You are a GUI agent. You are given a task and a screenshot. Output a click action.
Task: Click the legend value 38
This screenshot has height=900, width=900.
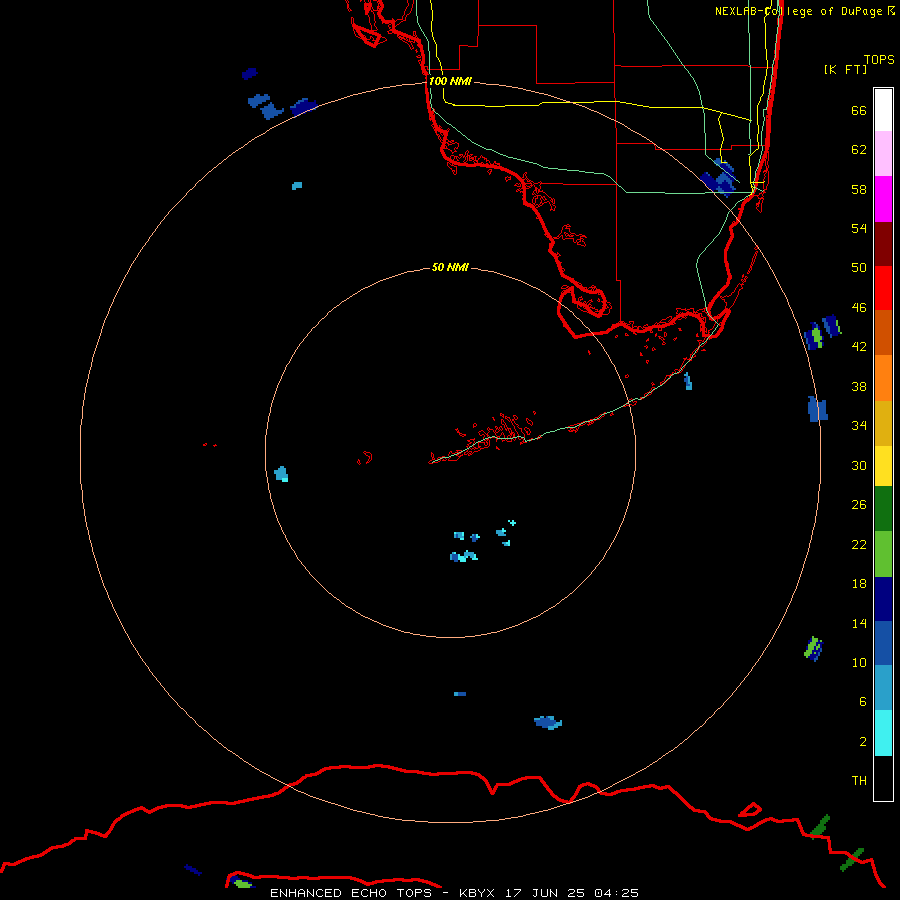[859, 386]
